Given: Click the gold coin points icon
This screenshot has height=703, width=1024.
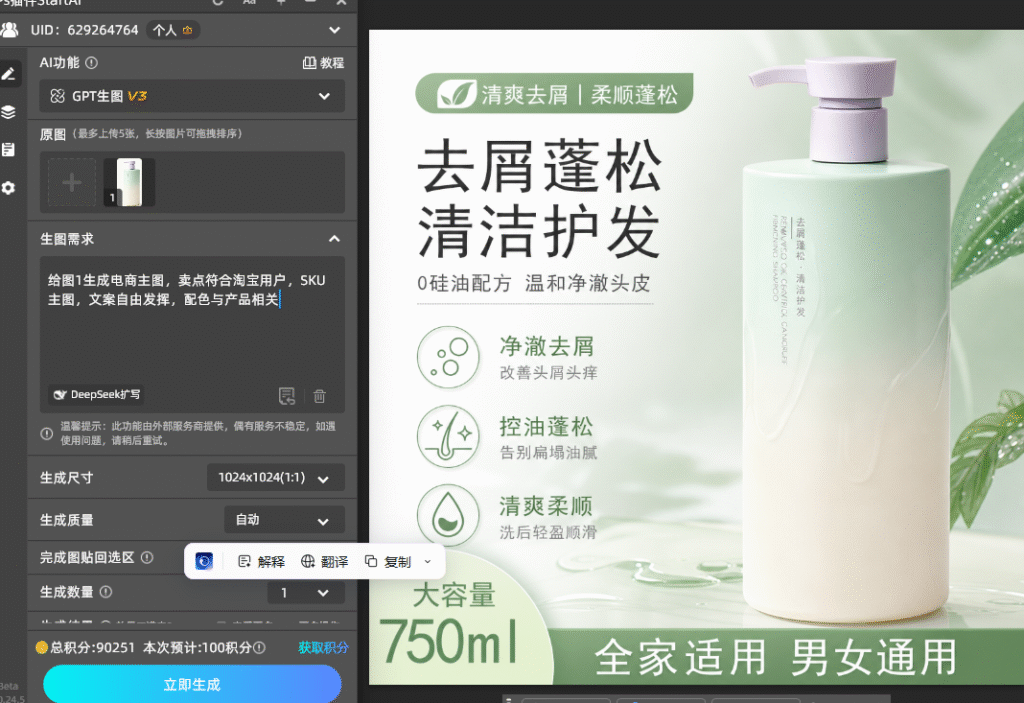Looking at the screenshot, I should coord(42,647).
